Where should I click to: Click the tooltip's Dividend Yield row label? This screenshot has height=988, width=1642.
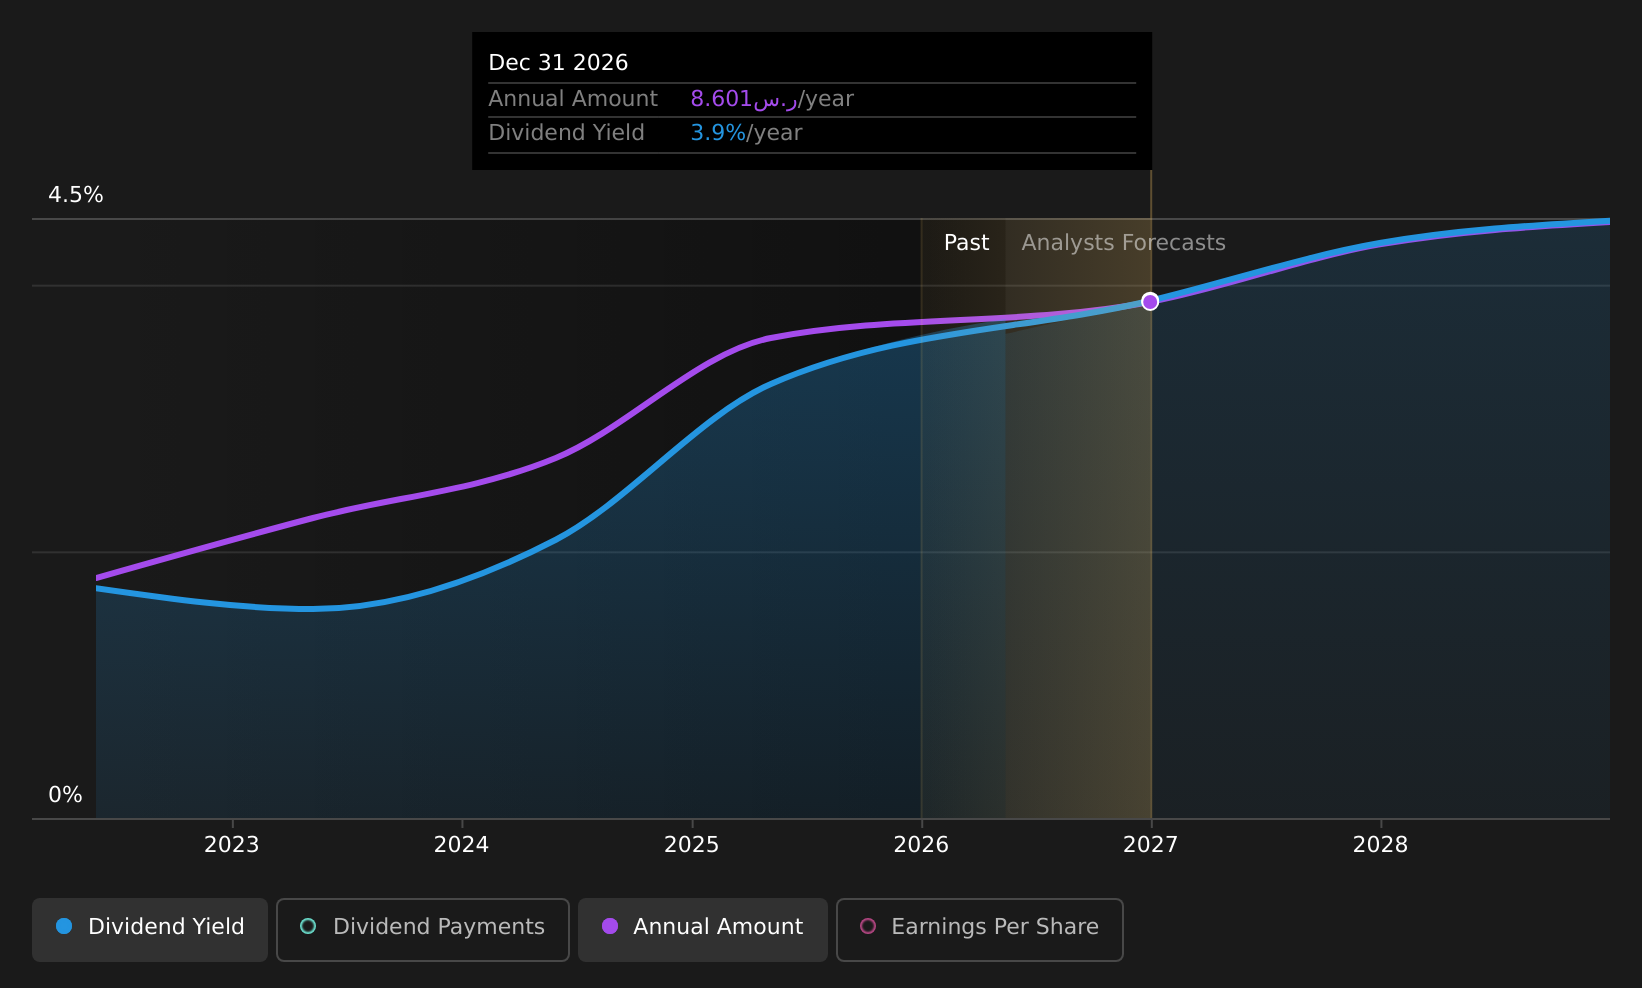coord(566,133)
